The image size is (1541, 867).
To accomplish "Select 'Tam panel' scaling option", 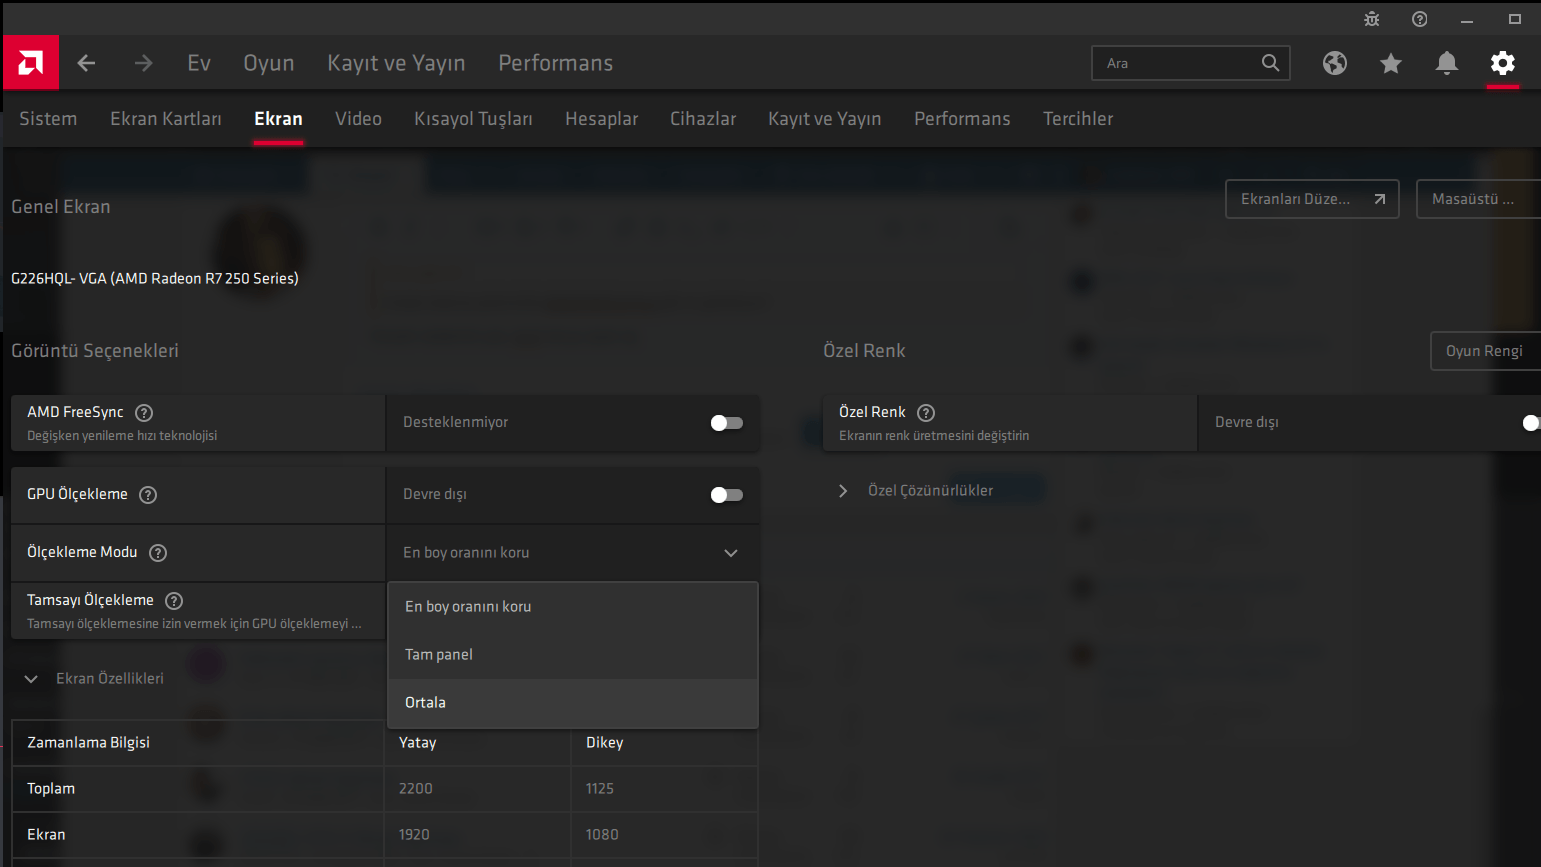I will (572, 655).
